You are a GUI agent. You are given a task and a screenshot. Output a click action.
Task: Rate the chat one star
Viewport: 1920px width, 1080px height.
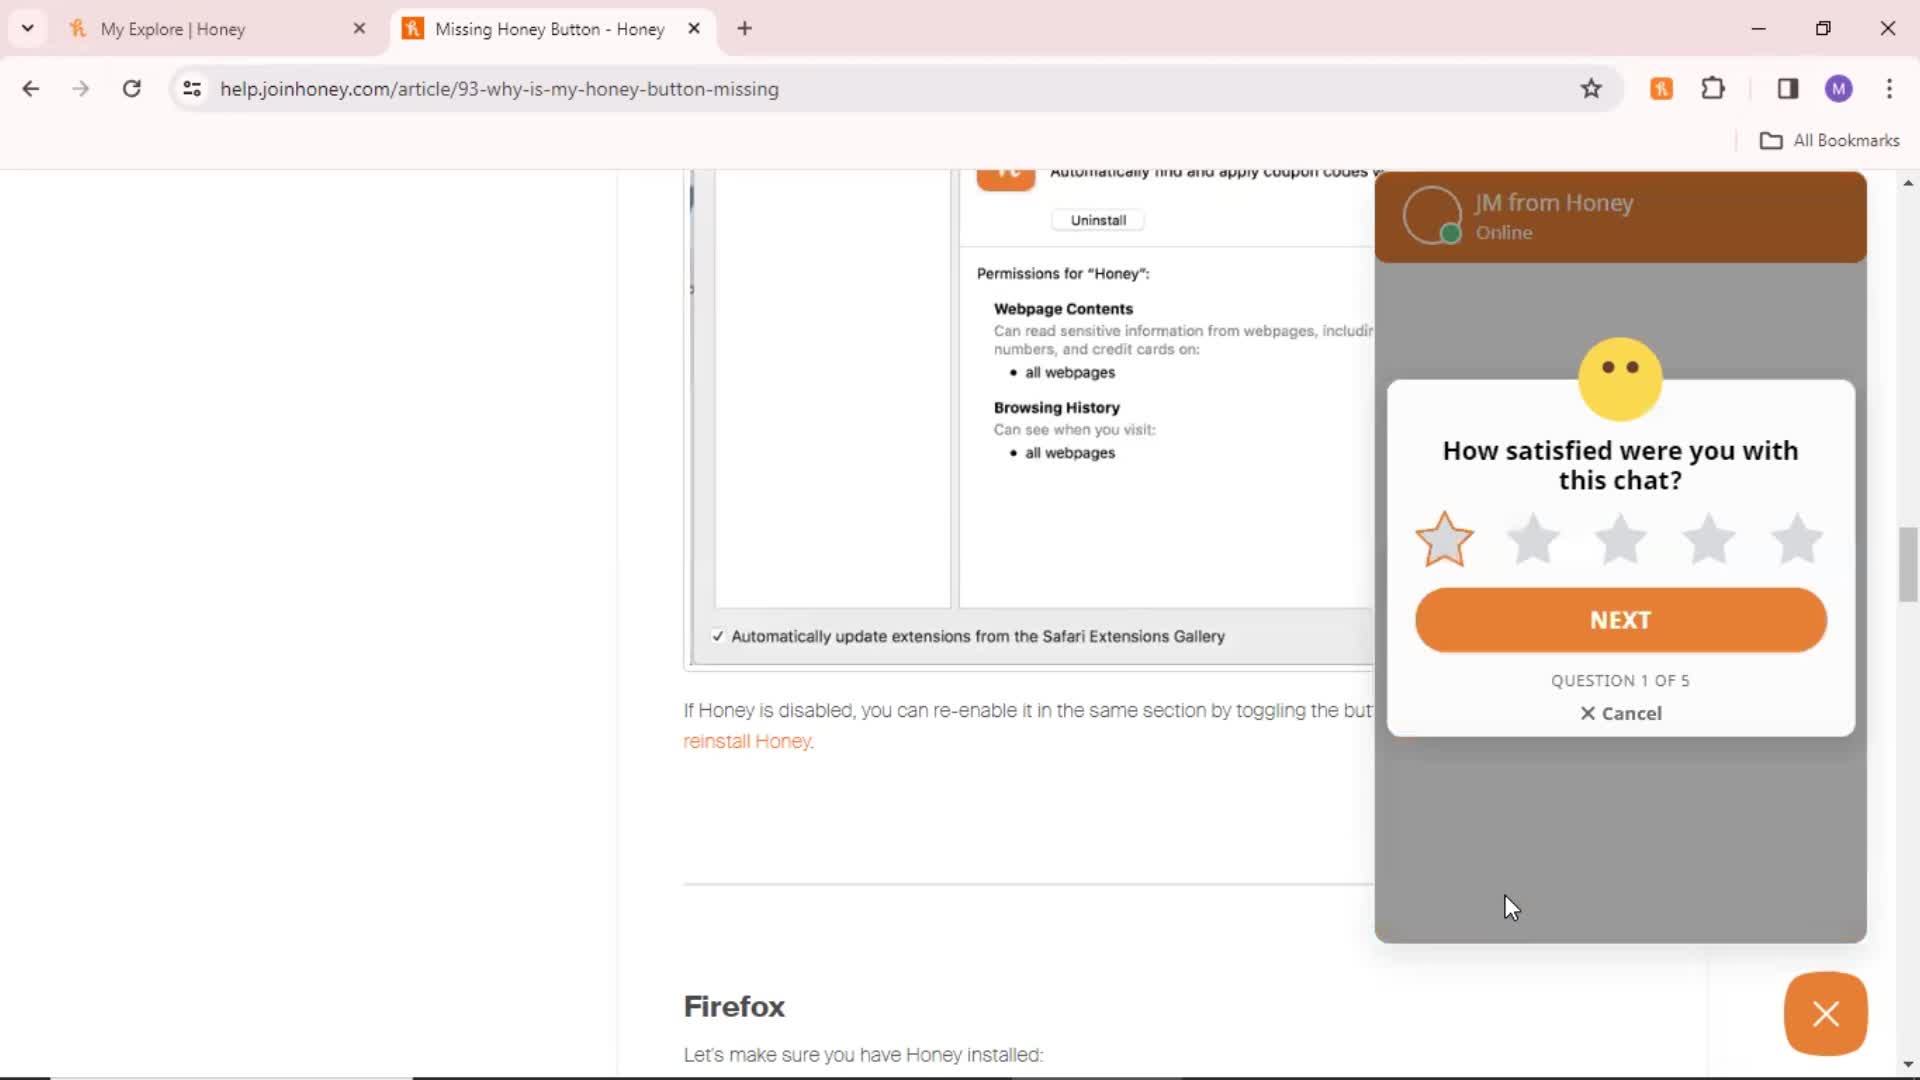click(x=1444, y=539)
